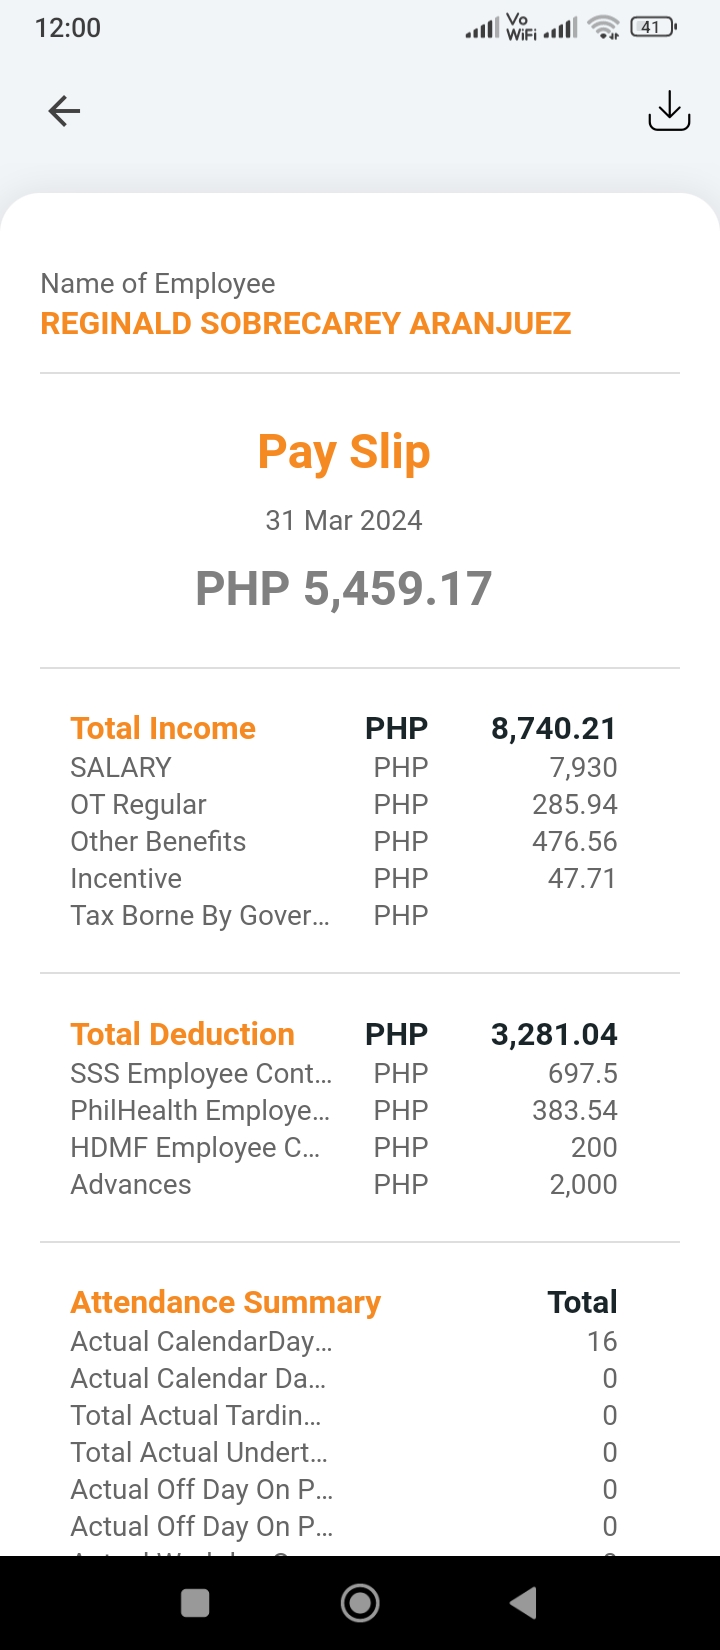
Task: Tap the truncated Tax Borne By Gover... row
Action: coord(200,915)
